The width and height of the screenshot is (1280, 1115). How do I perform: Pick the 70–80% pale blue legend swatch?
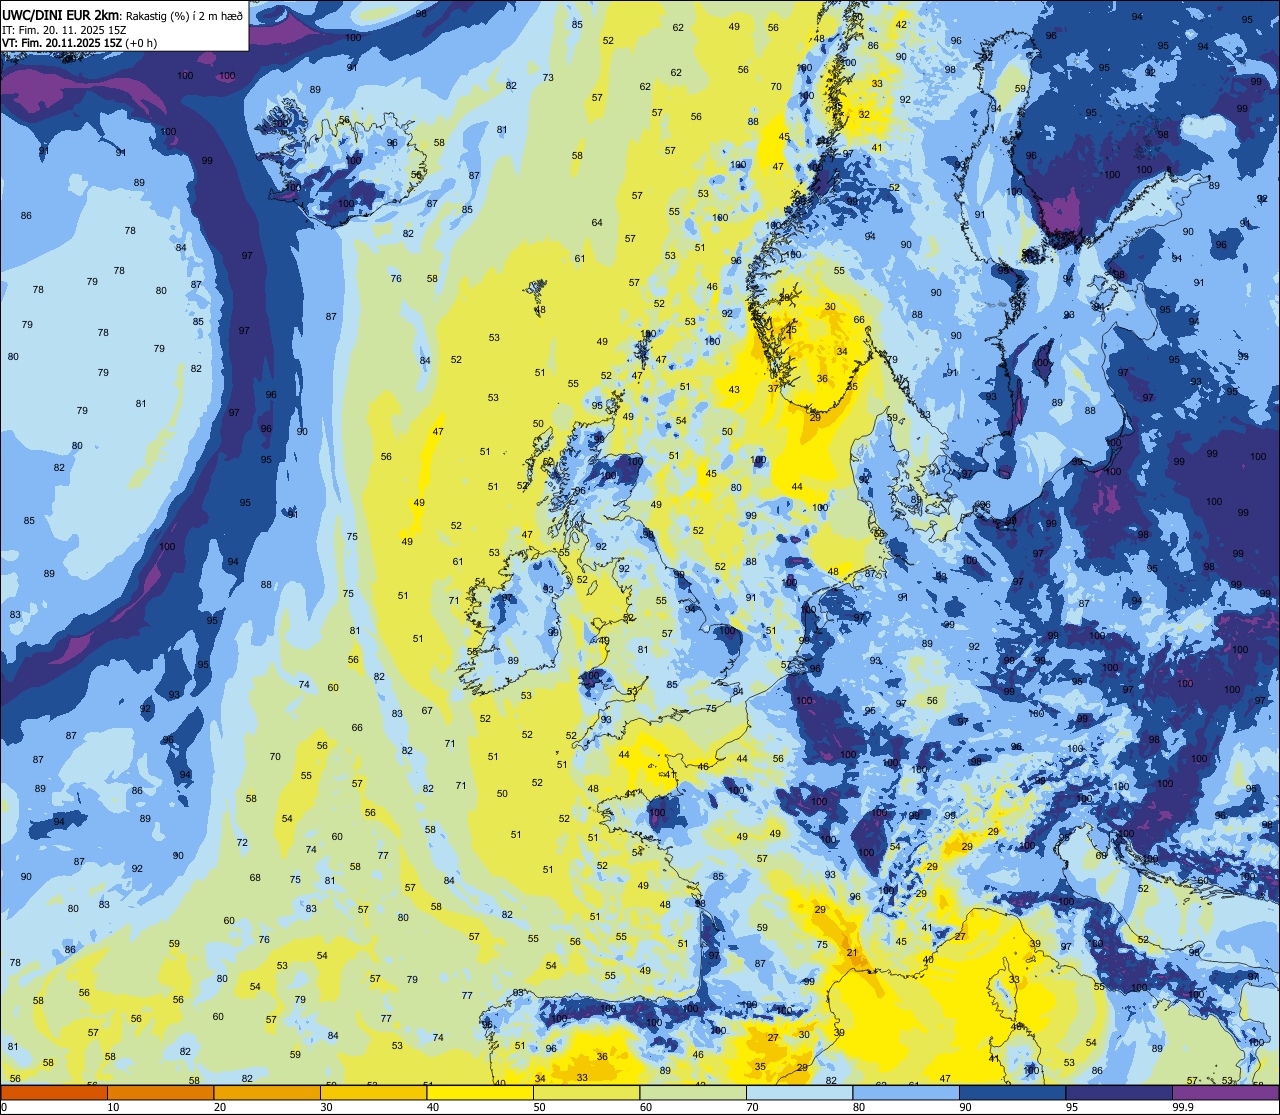tap(799, 1093)
